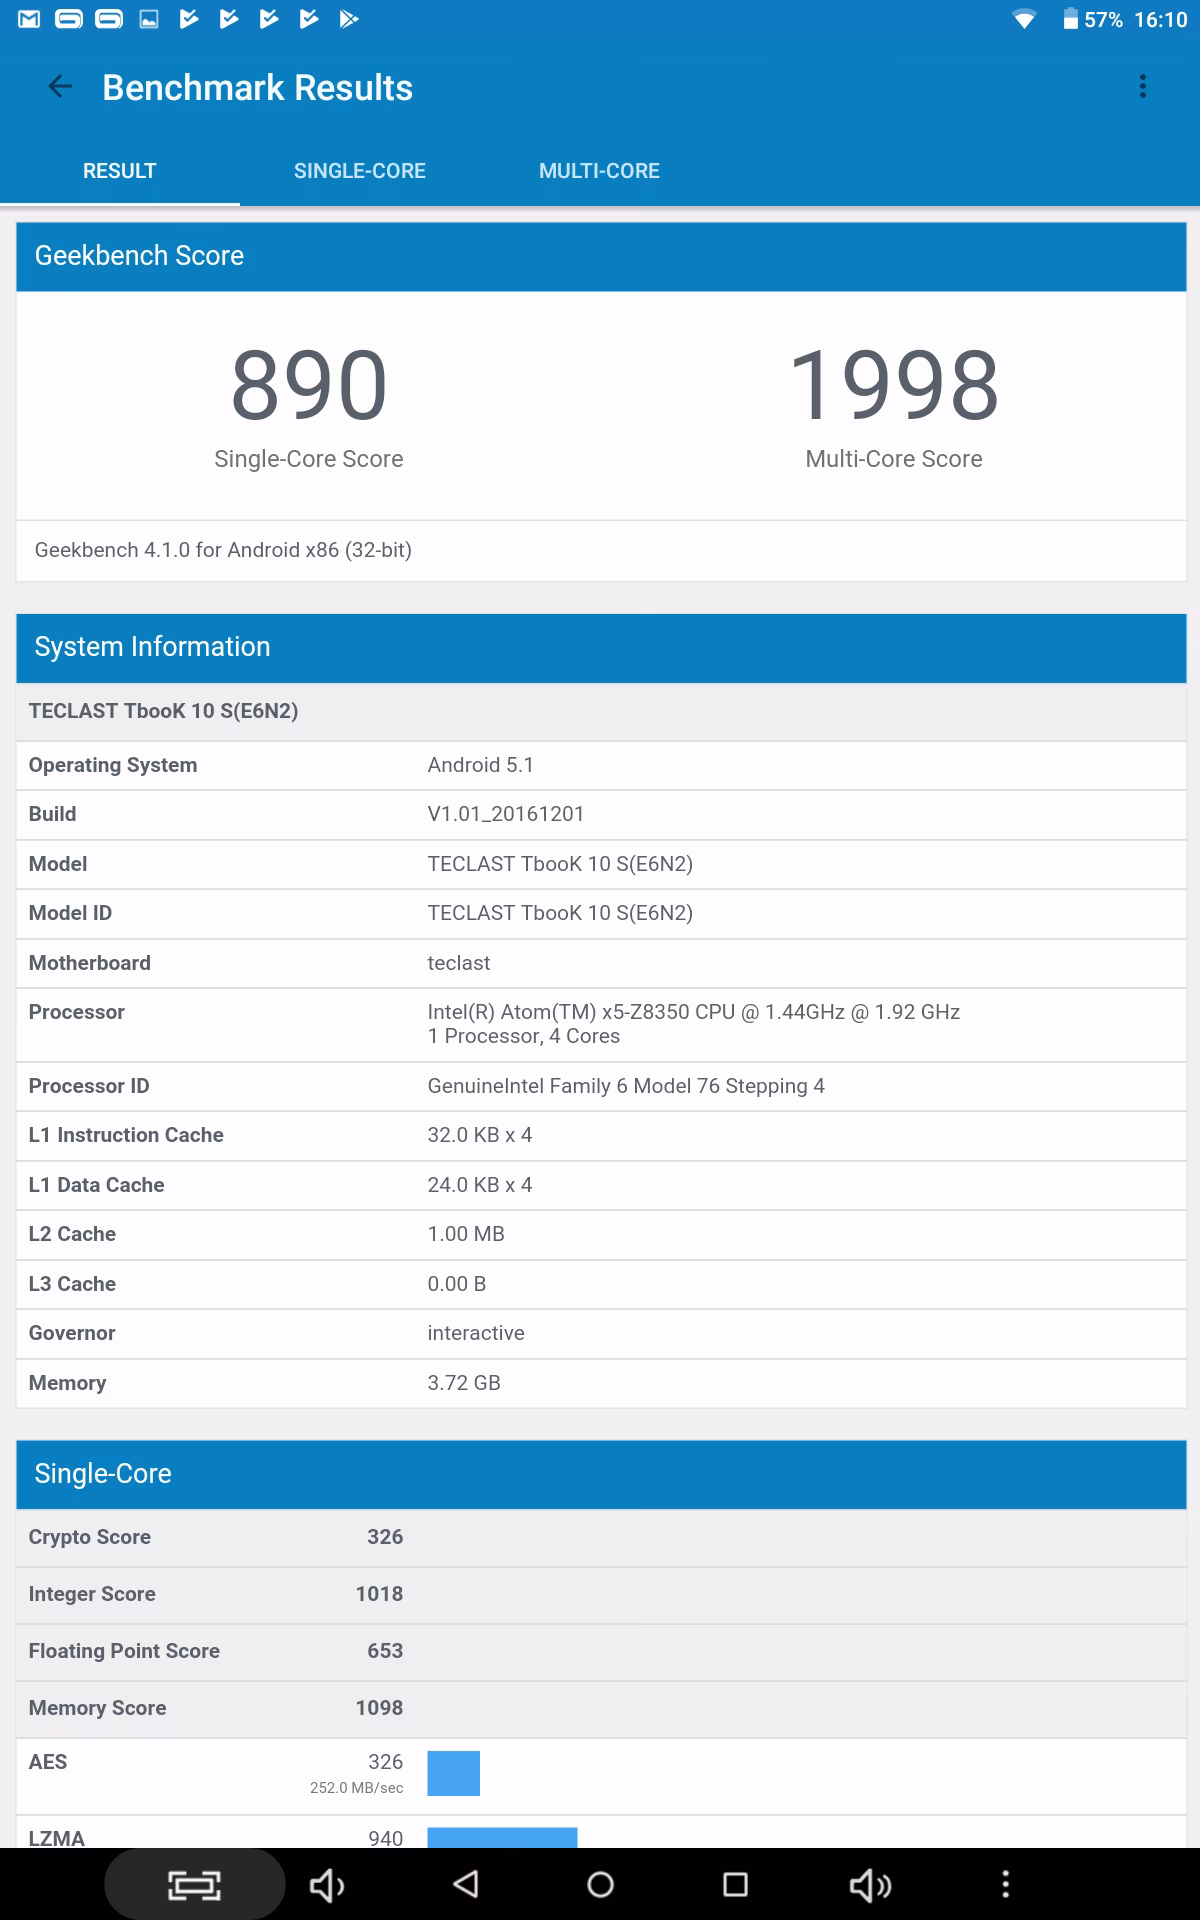
Task: Tap the L1 Instruction Cache value 32.0 KB
Action: tap(479, 1135)
